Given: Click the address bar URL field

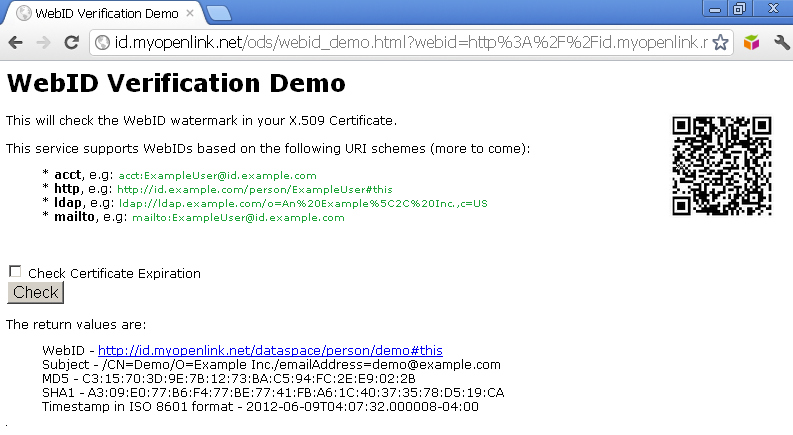Looking at the screenshot, I should [400, 43].
